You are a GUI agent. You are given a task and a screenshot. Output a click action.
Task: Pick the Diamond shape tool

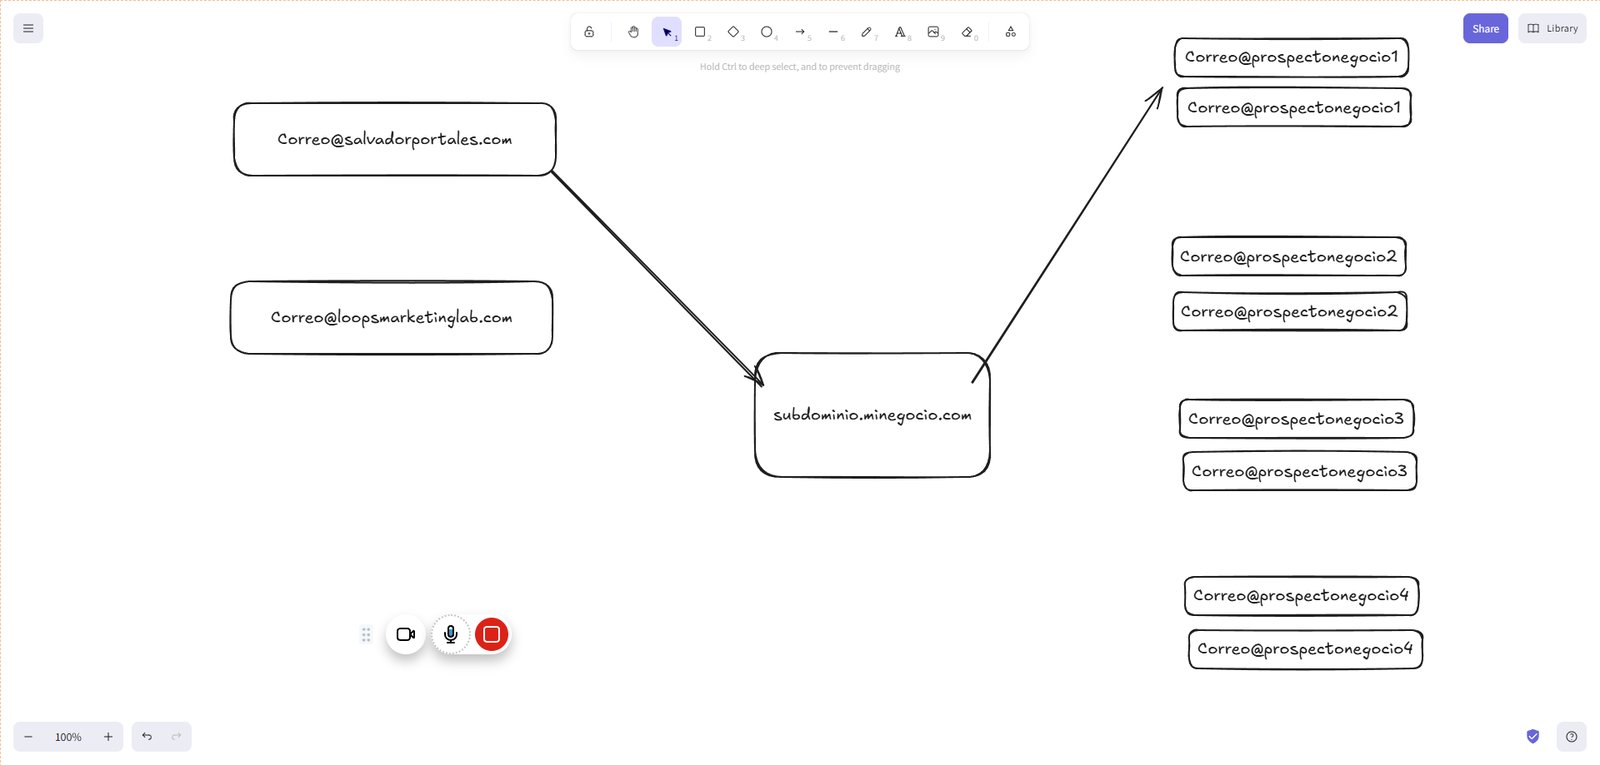click(733, 32)
